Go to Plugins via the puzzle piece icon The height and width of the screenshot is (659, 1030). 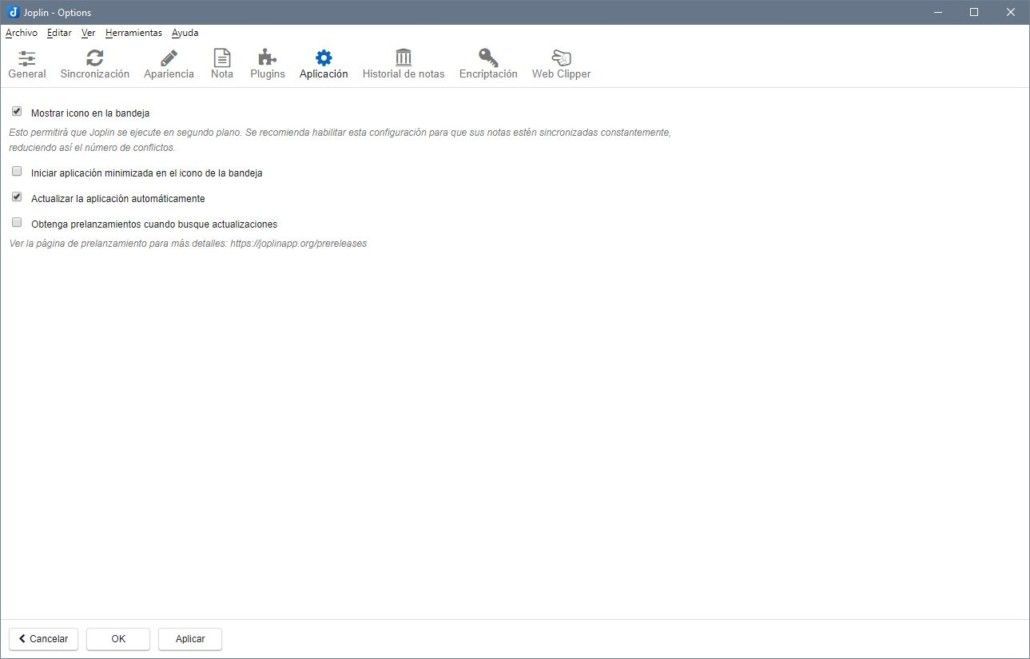(x=267, y=58)
